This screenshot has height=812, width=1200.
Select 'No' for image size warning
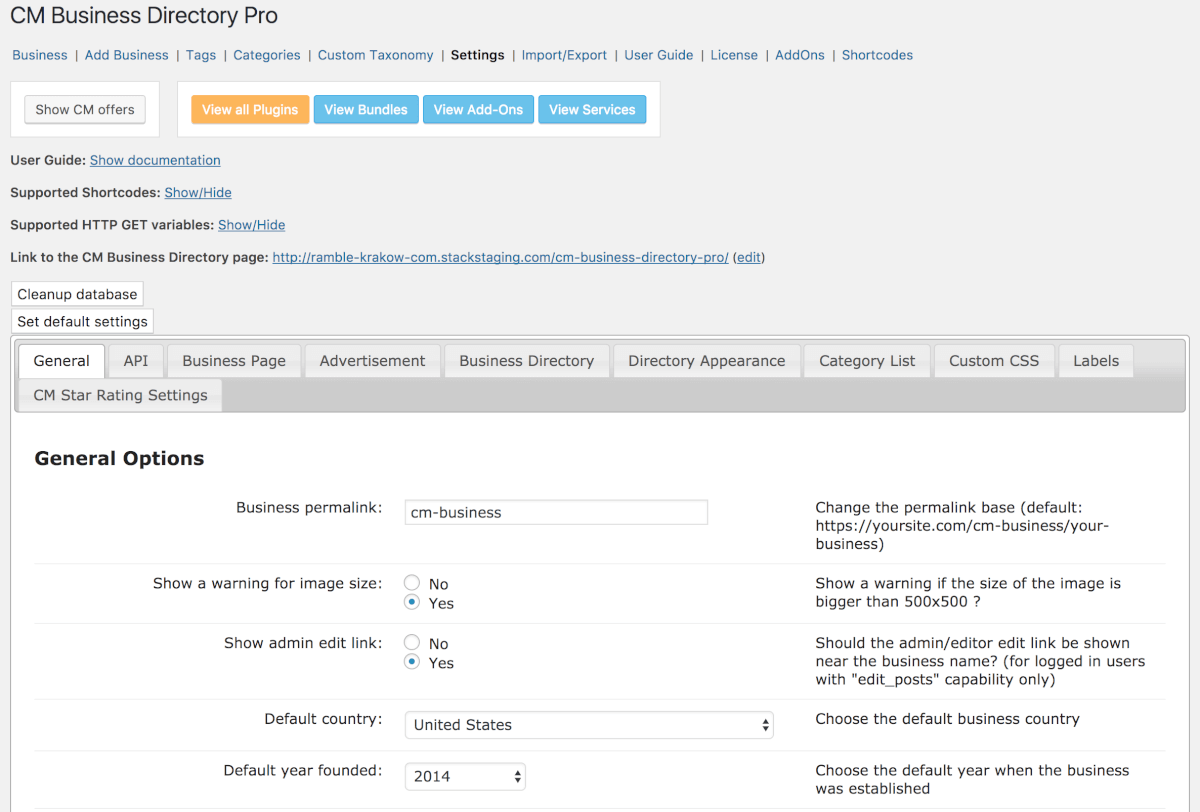point(411,583)
